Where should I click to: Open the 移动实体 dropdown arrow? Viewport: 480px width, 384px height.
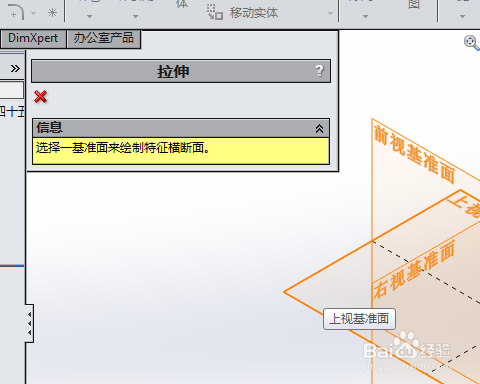pos(330,13)
